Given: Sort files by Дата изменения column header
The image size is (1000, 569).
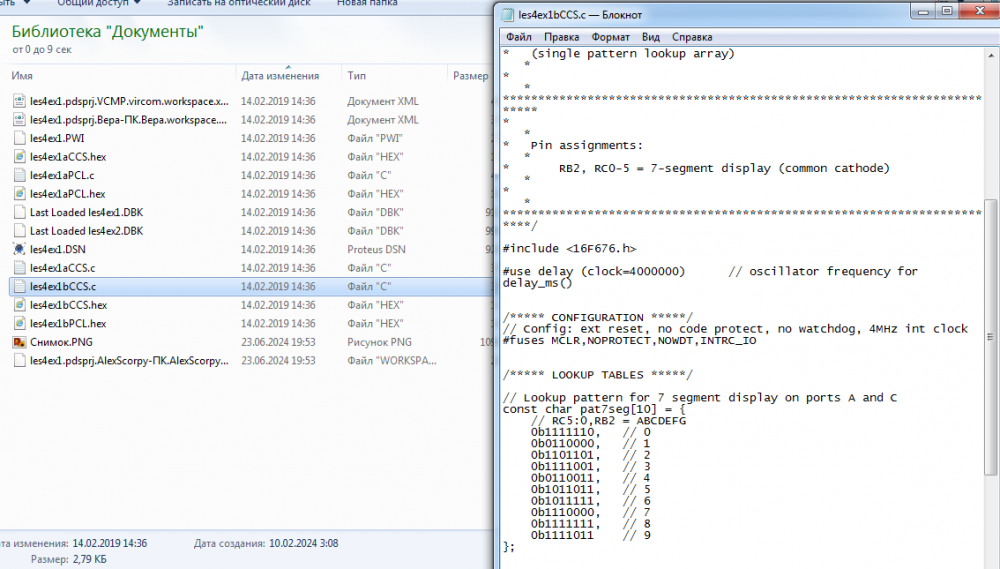Looking at the screenshot, I should click(x=280, y=76).
